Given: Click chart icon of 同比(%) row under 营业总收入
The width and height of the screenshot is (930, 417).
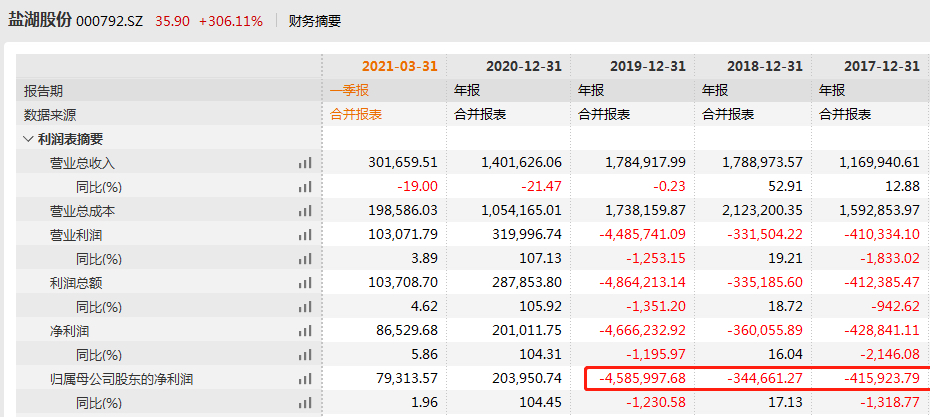Looking at the screenshot, I should [x=304, y=187].
